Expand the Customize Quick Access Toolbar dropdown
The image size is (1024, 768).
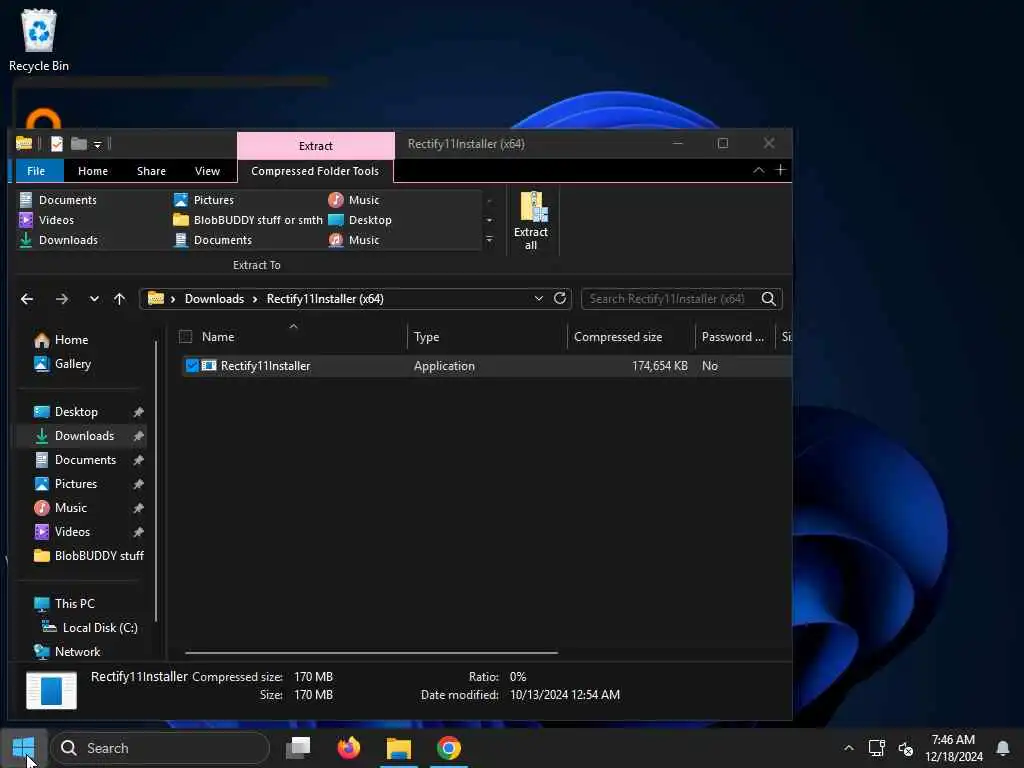point(97,144)
